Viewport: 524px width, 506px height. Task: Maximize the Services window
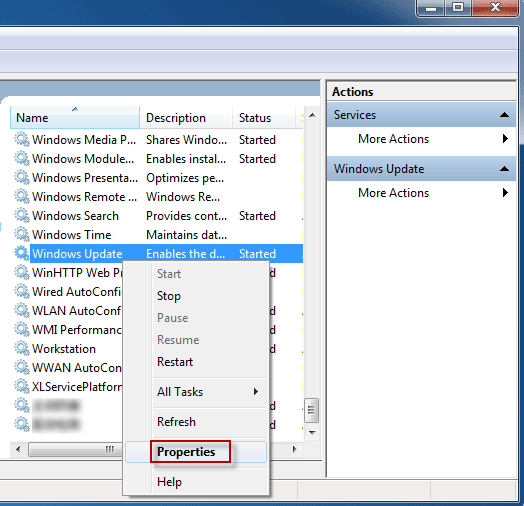coord(458,7)
